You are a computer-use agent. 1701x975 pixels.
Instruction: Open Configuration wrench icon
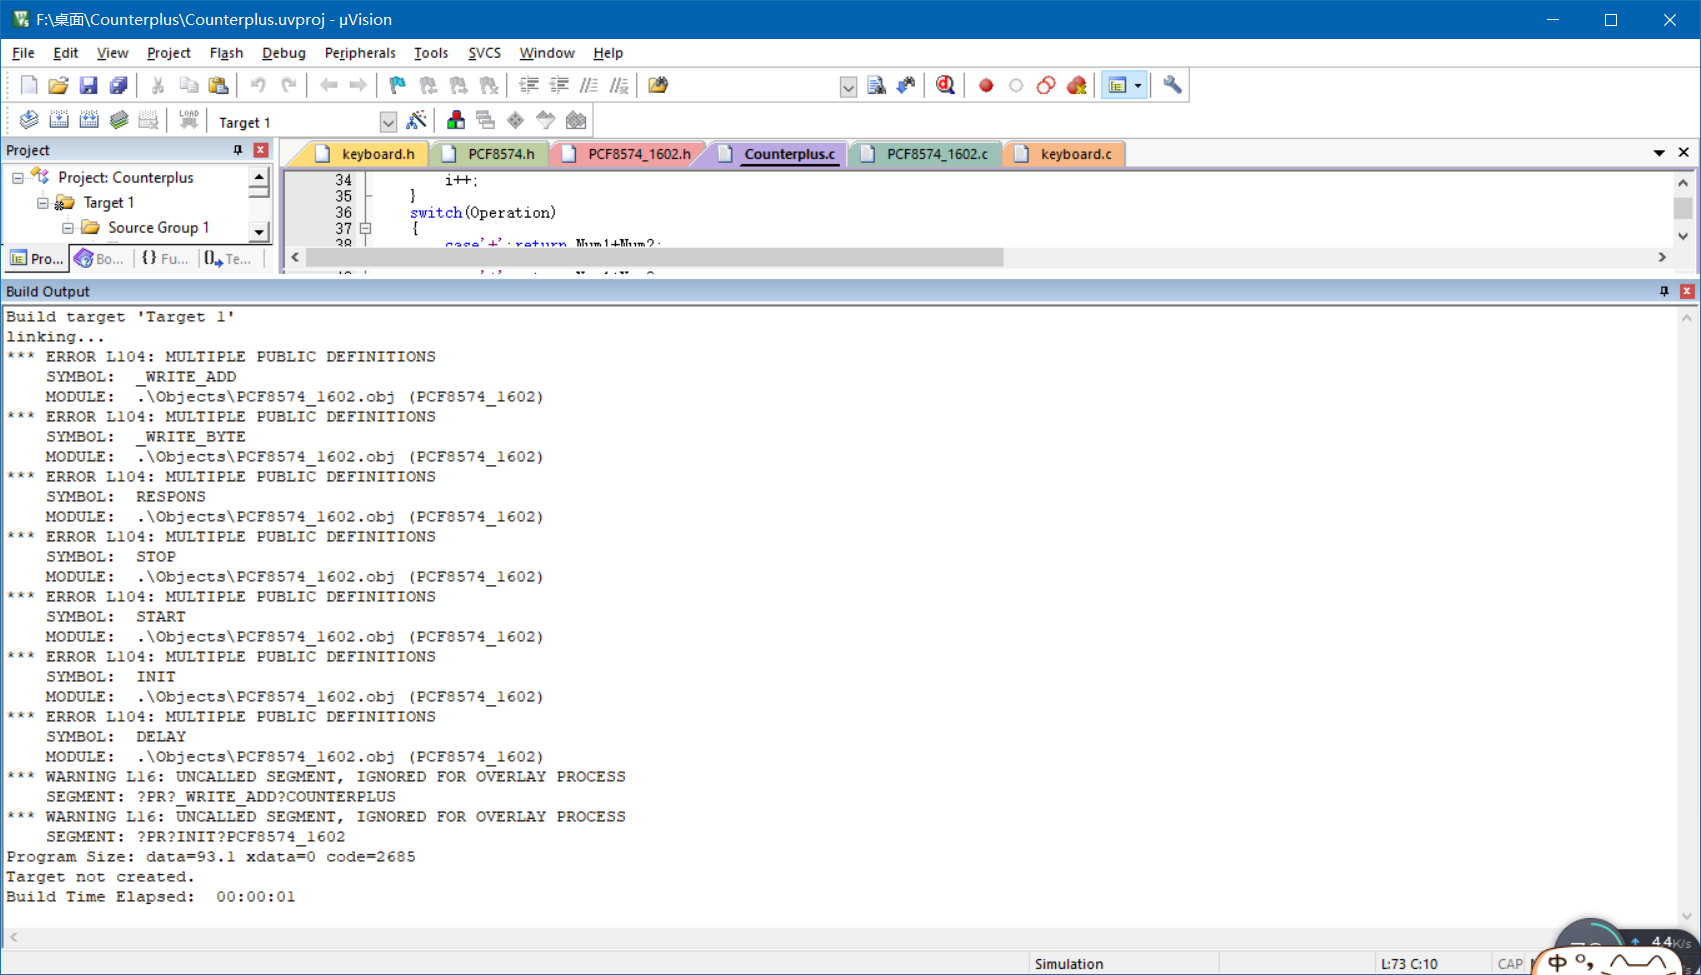coord(1172,86)
